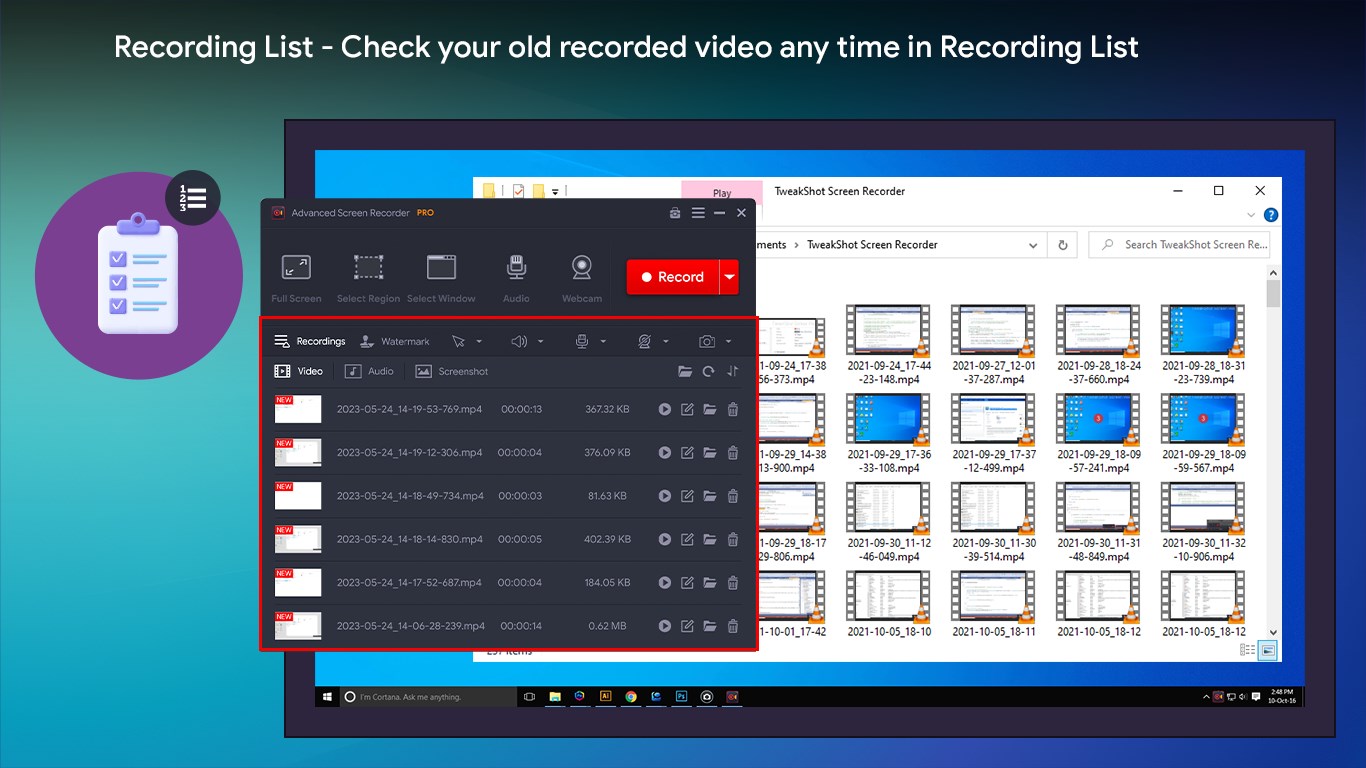Delete recording 2023-05-24_14-18-49-734.mp4
The width and height of the screenshot is (1366, 768).
pyautogui.click(x=733, y=496)
